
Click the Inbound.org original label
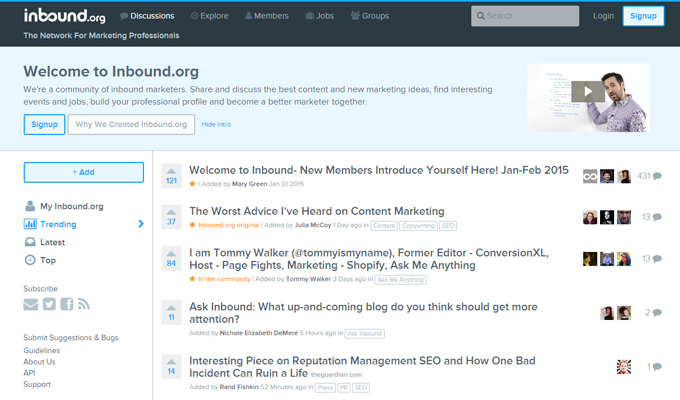[229, 225]
